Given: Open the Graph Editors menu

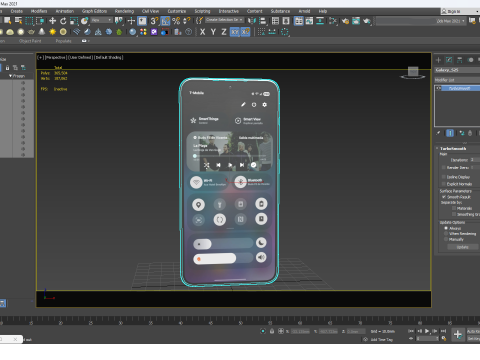Looking at the screenshot, I should point(94,11).
